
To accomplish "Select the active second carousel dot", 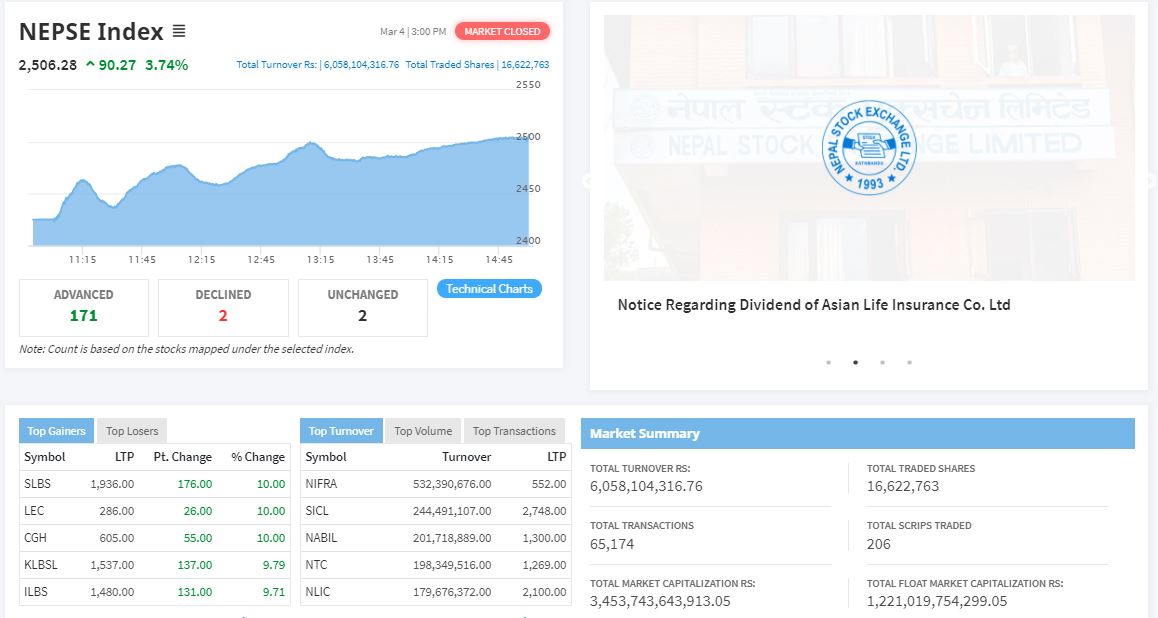I will [855, 363].
